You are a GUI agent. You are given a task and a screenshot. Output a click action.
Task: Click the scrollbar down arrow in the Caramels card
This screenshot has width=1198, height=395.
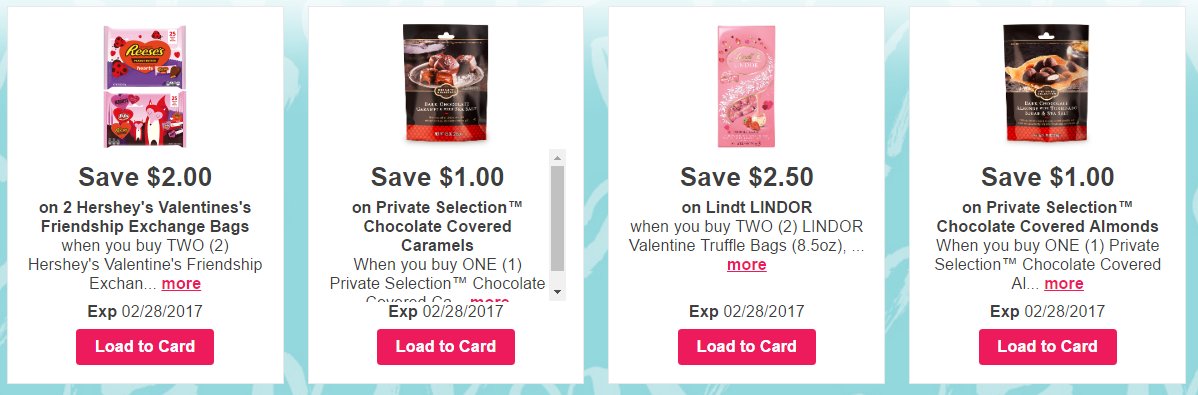[558, 293]
